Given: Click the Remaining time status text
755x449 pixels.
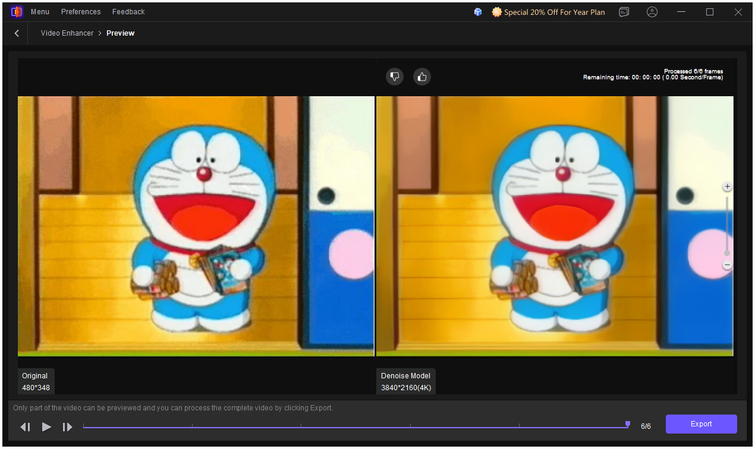Looking at the screenshot, I should pyautogui.click(x=653, y=78).
